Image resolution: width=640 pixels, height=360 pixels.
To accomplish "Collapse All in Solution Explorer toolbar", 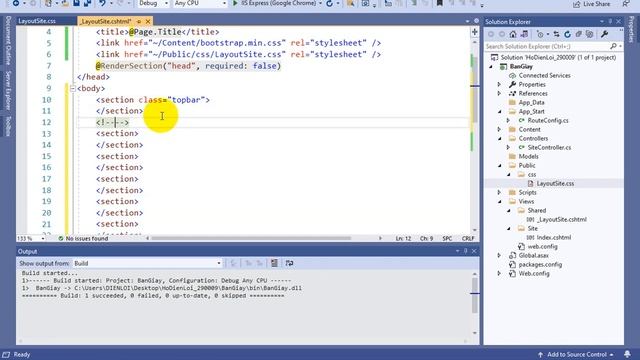I will [578, 34].
